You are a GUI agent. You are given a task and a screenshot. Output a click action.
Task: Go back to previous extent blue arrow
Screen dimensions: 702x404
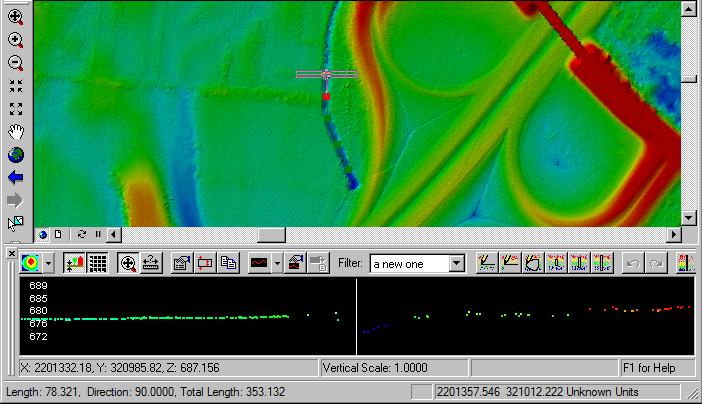16,178
